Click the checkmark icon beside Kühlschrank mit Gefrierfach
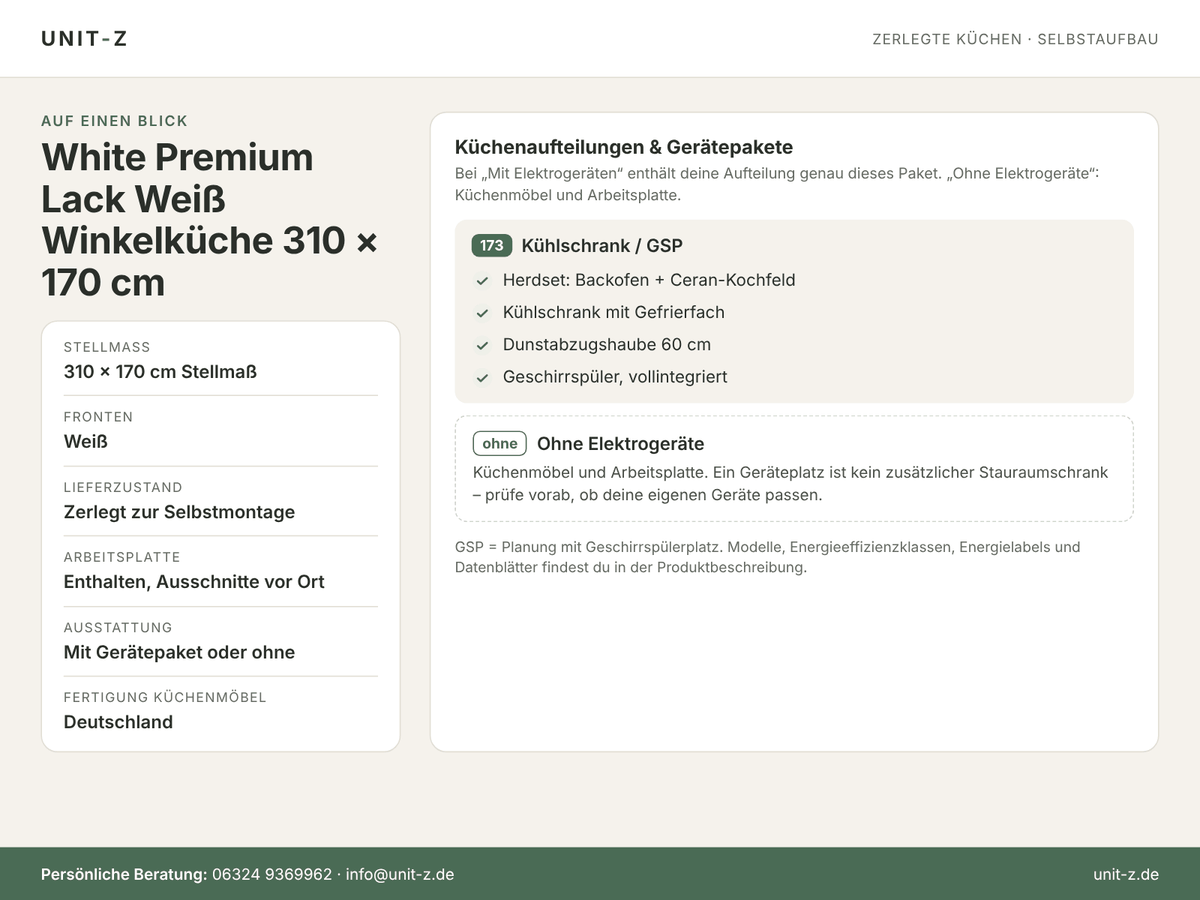 point(482,313)
